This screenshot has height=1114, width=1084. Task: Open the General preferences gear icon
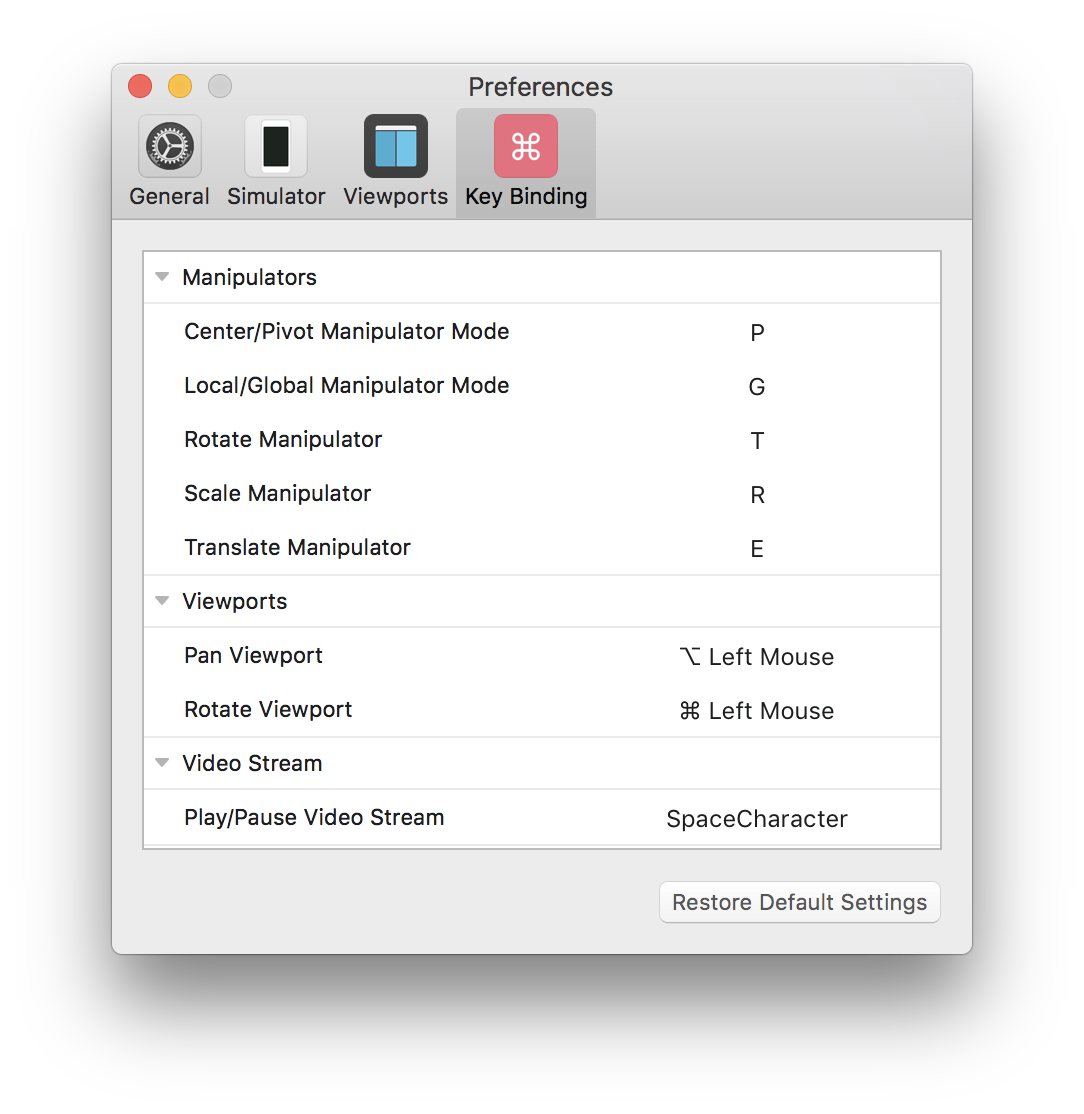(169, 147)
